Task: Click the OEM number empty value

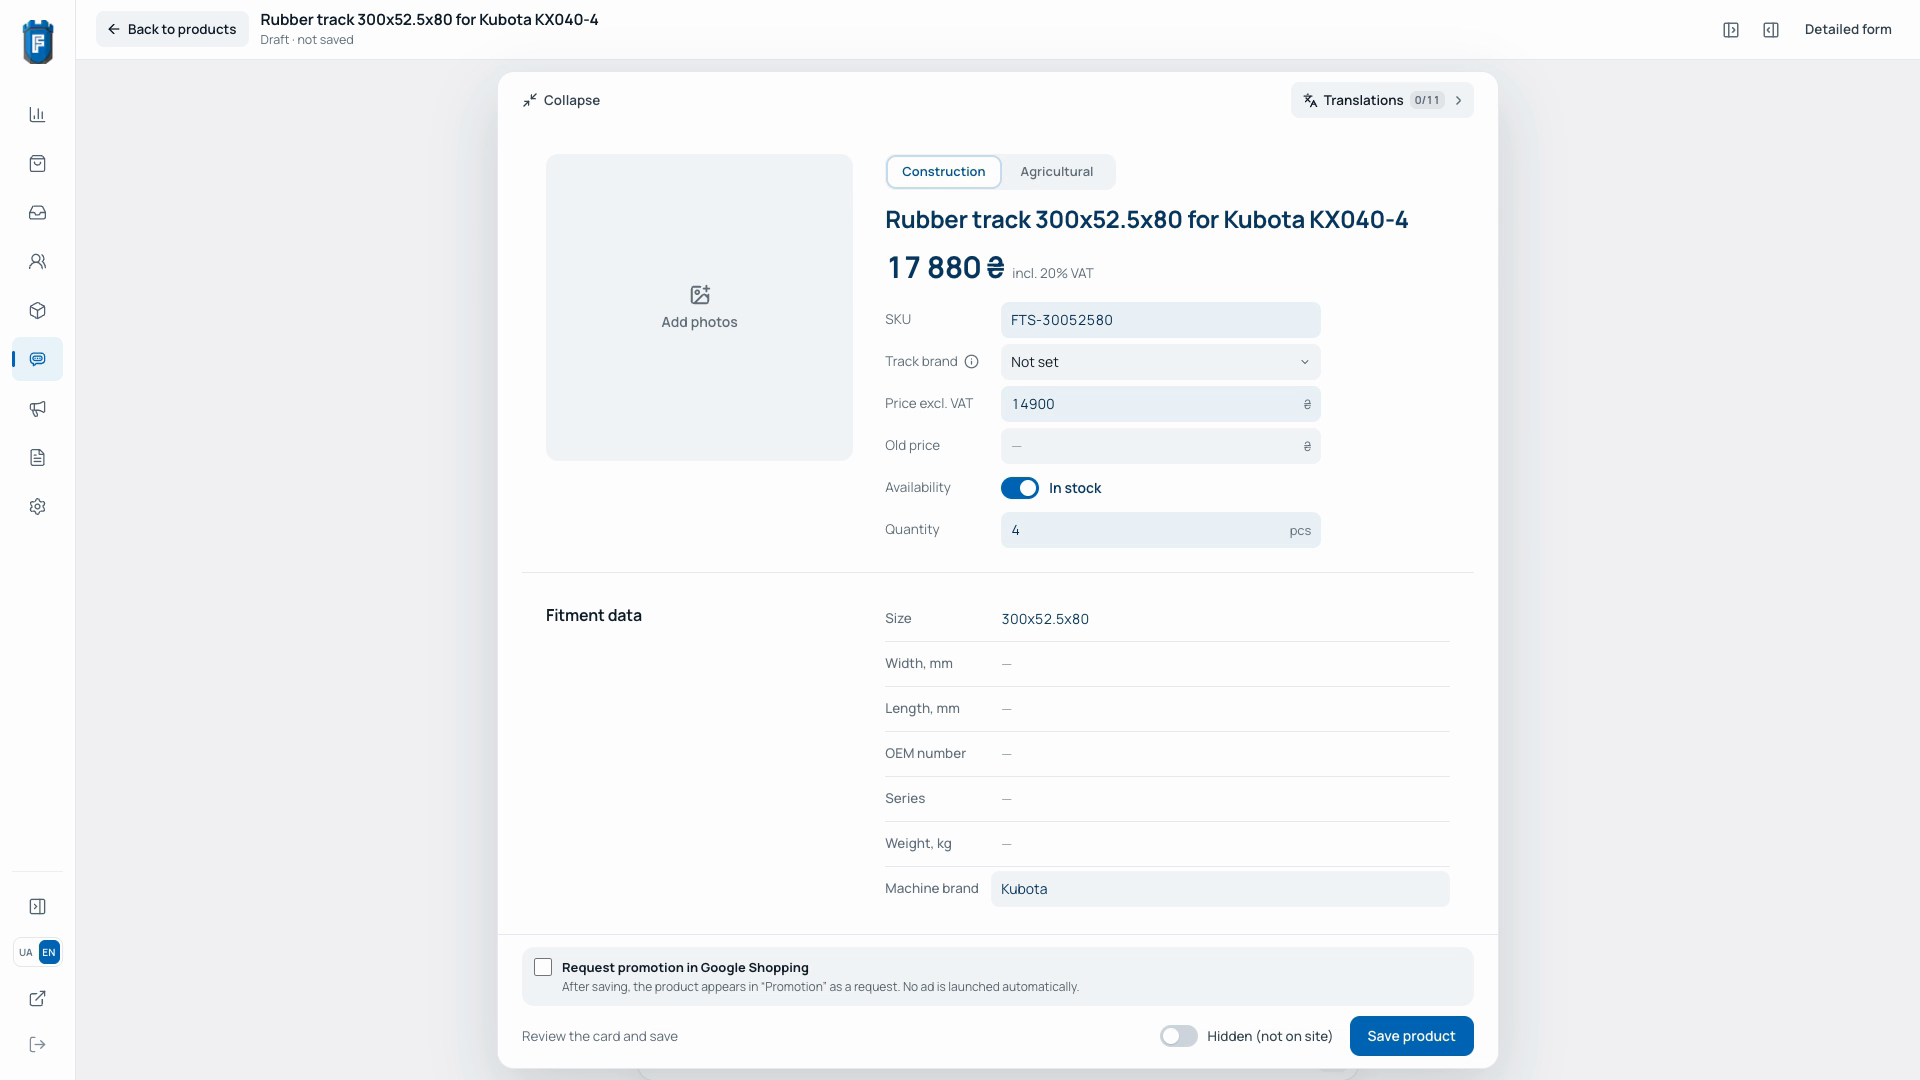Action: tap(1006, 754)
